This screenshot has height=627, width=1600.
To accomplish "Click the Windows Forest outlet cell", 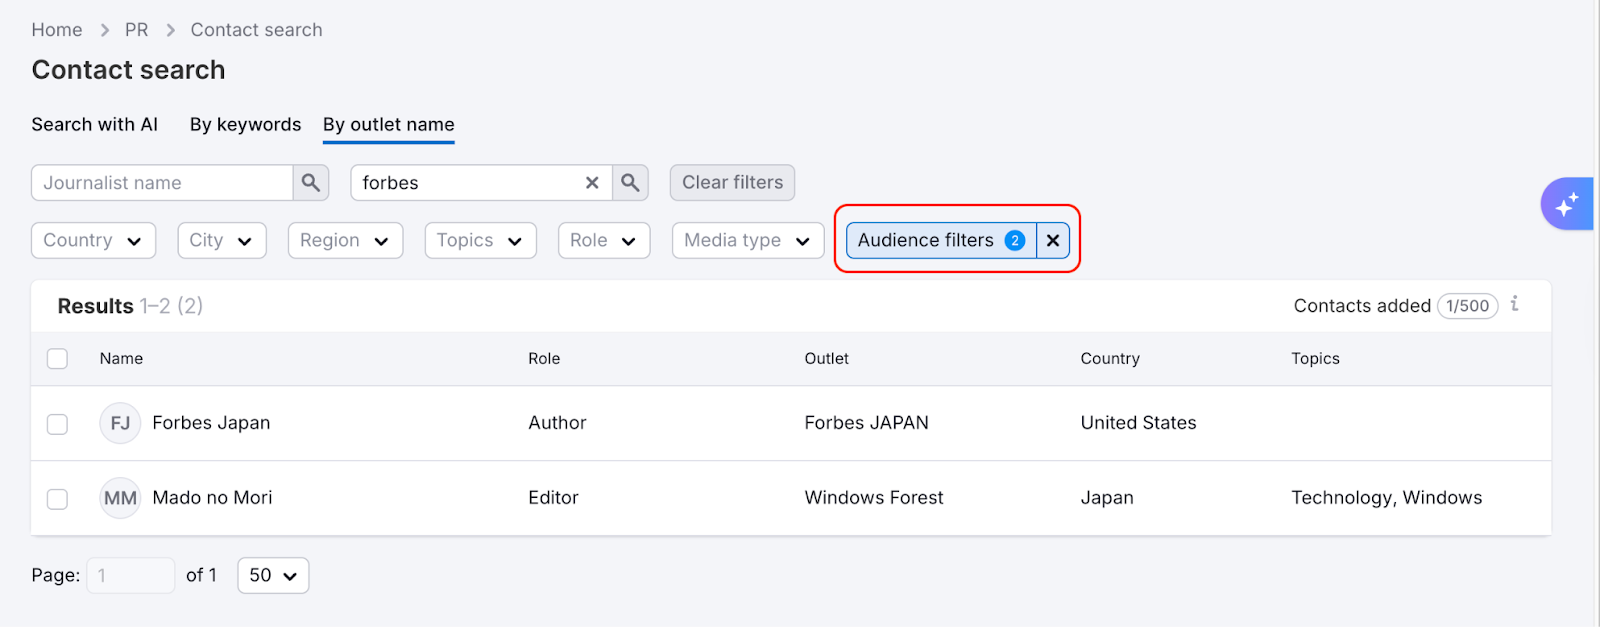I will pos(874,498).
